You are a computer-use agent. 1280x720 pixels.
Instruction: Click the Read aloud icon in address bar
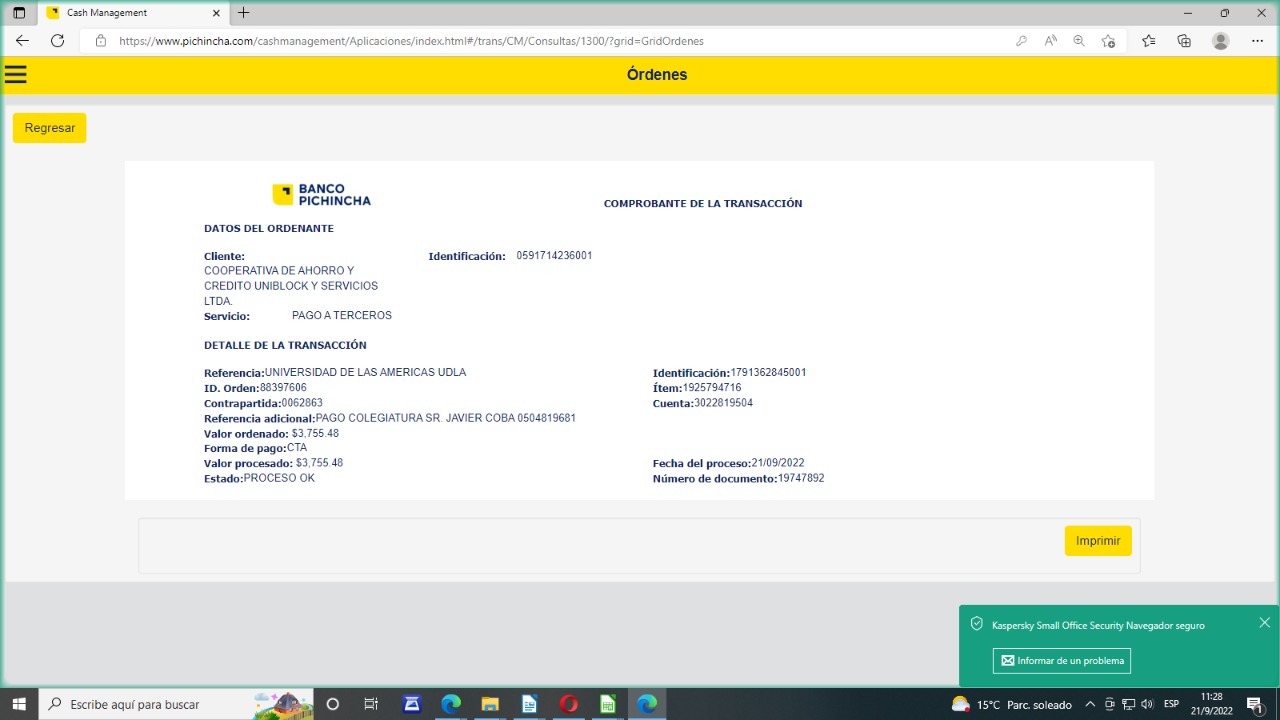(x=1051, y=41)
